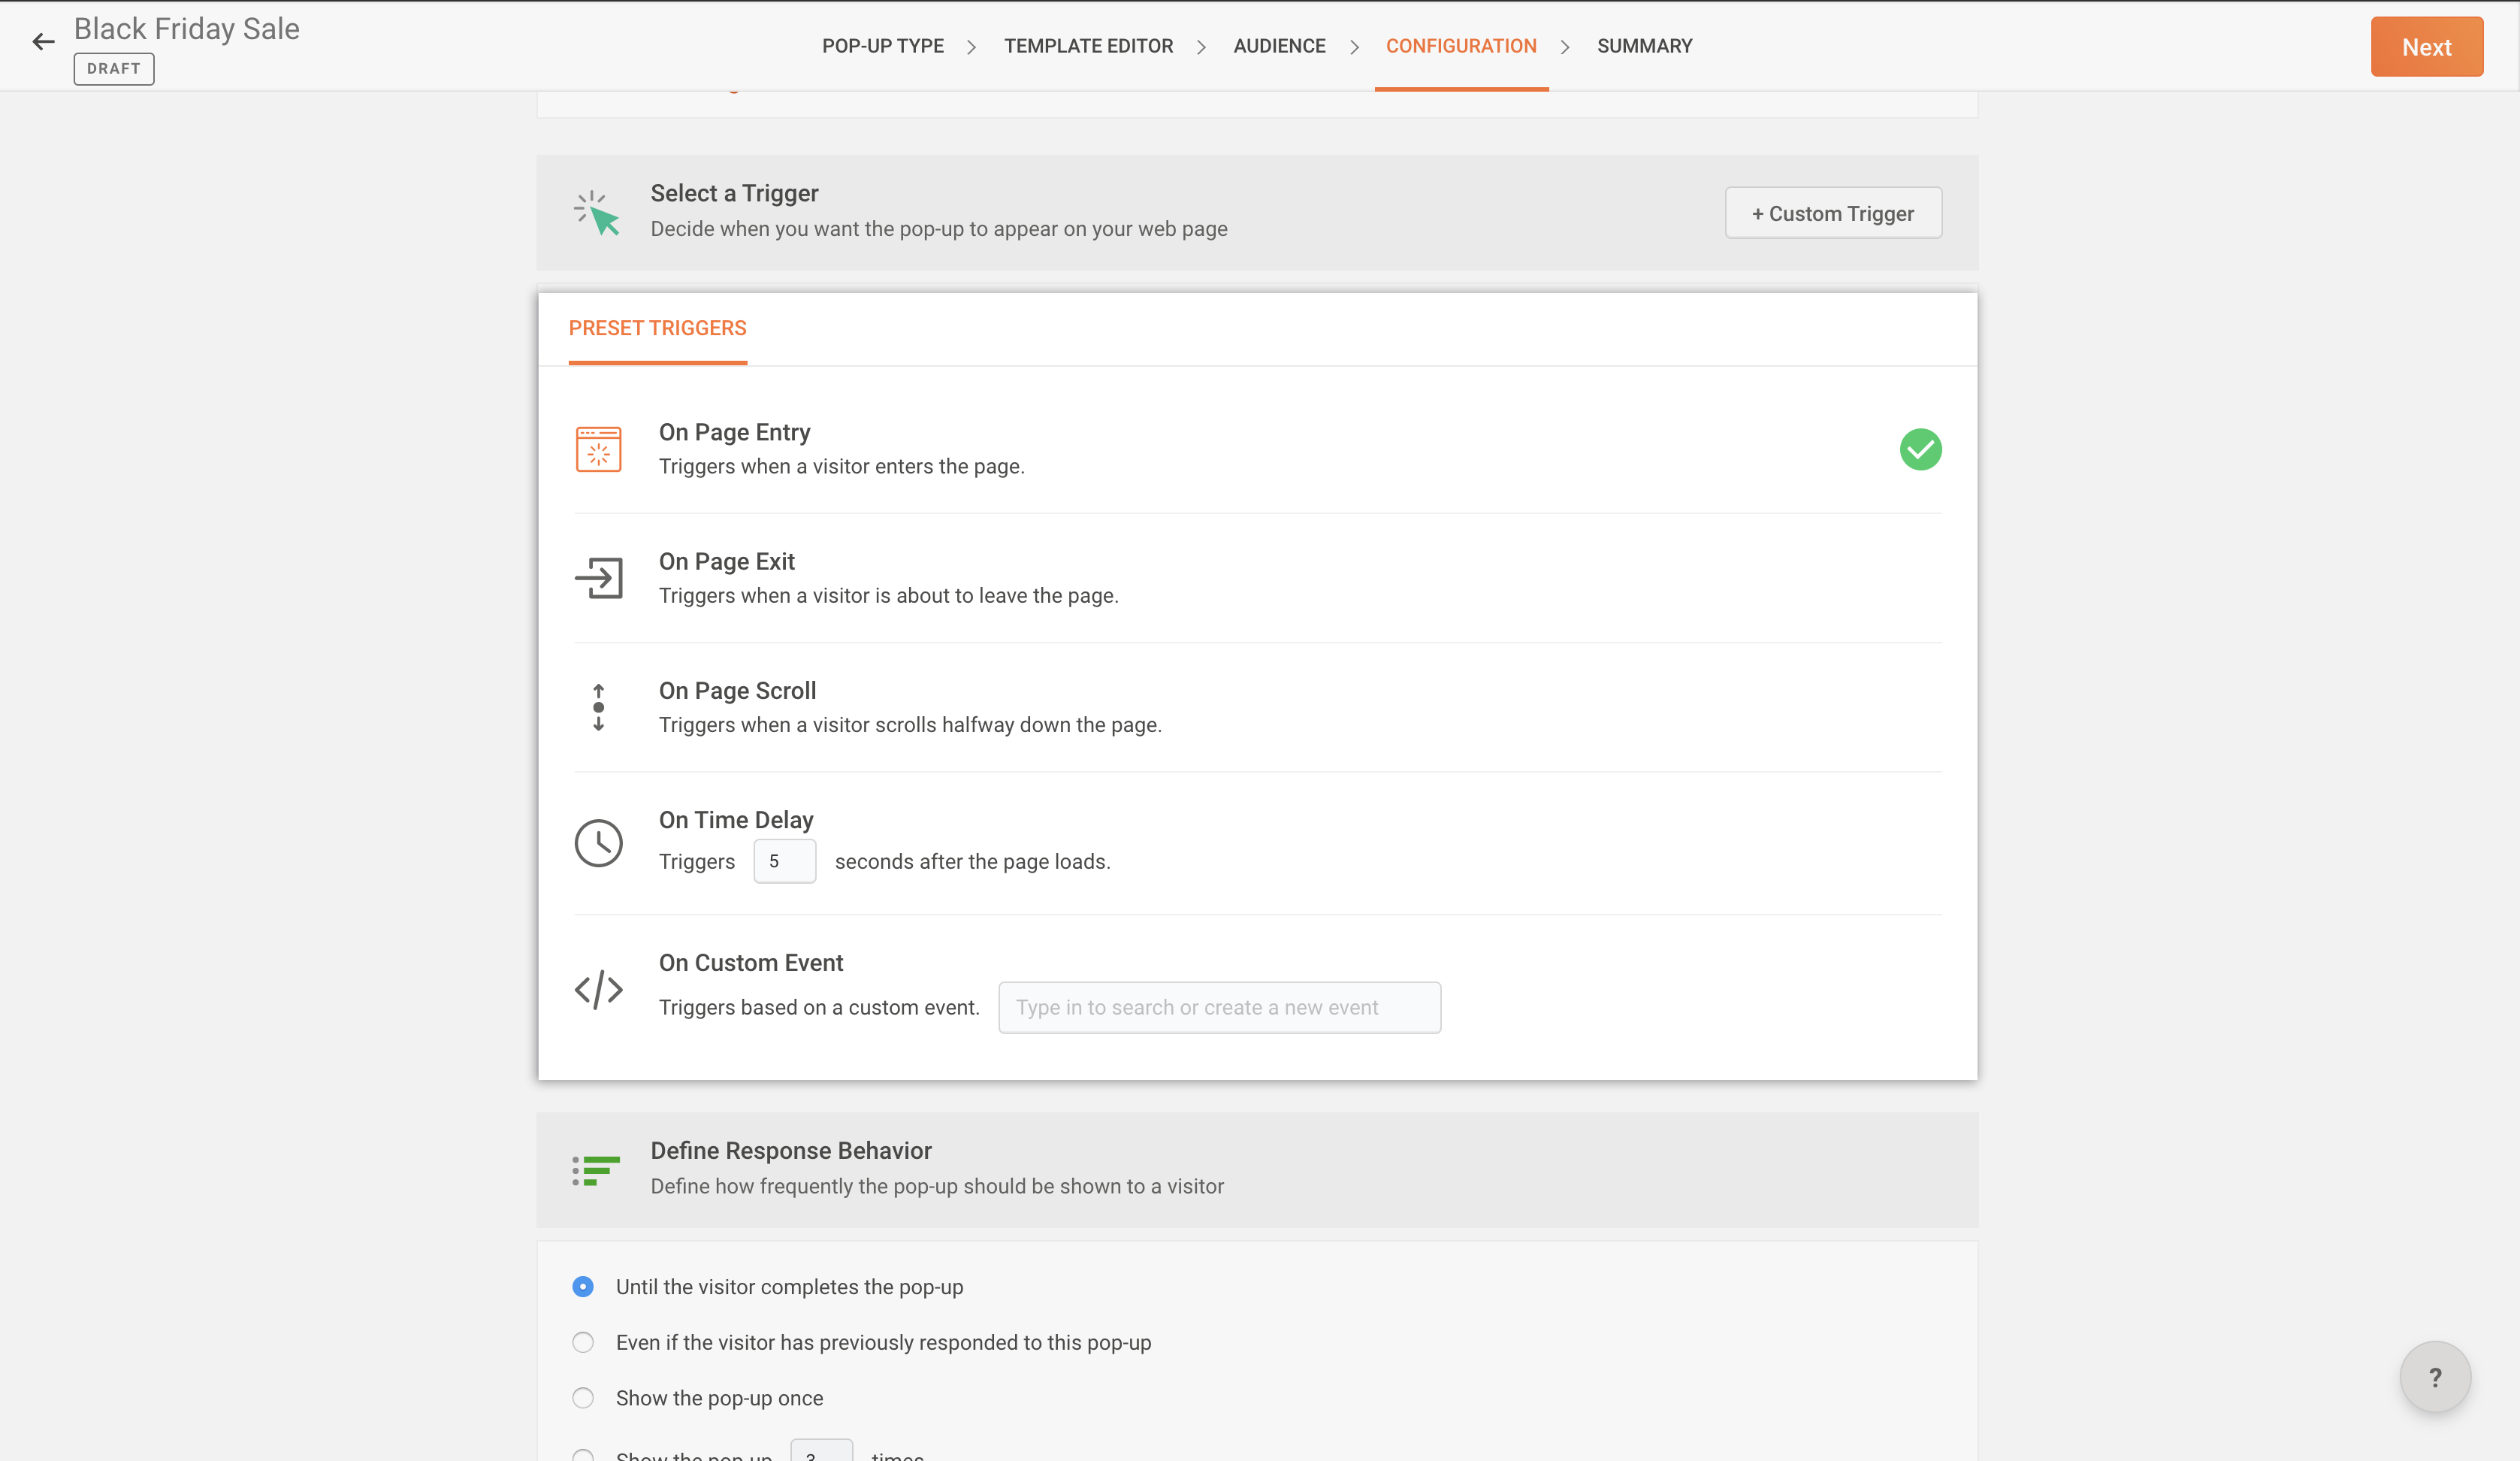
Task: Click the On Page Entry window icon
Action: pyautogui.click(x=598, y=449)
